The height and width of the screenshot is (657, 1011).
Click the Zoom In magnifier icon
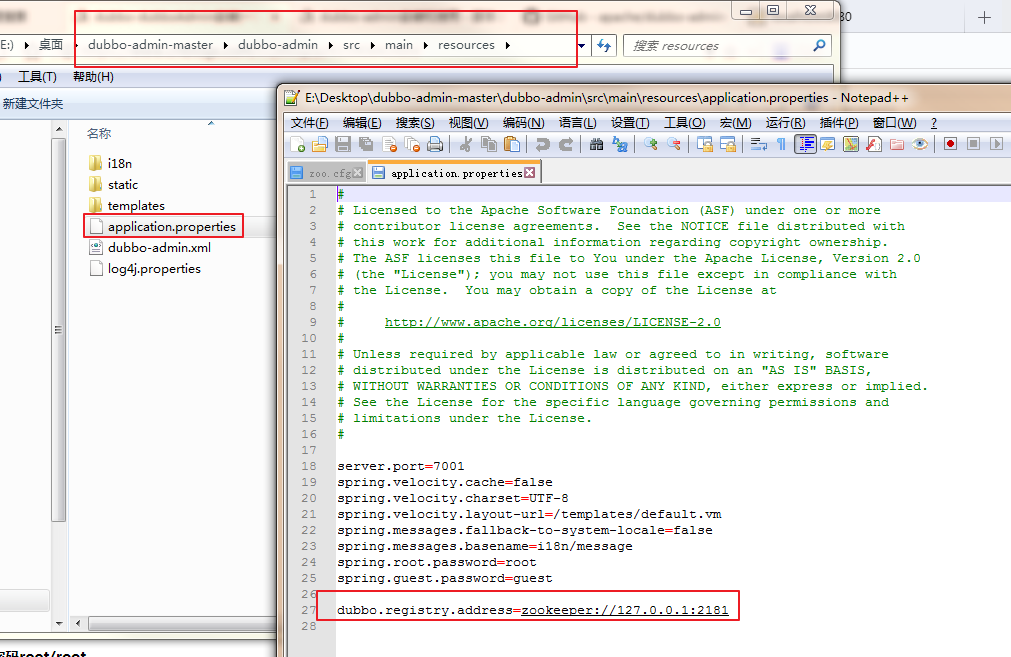click(x=651, y=144)
